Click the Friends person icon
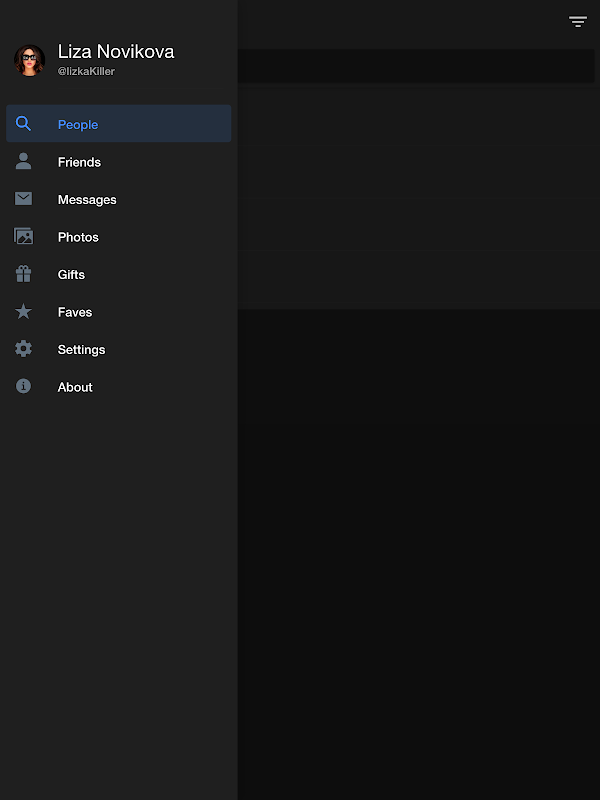The height and width of the screenshot is (800, 600). (x=23, y=161)
